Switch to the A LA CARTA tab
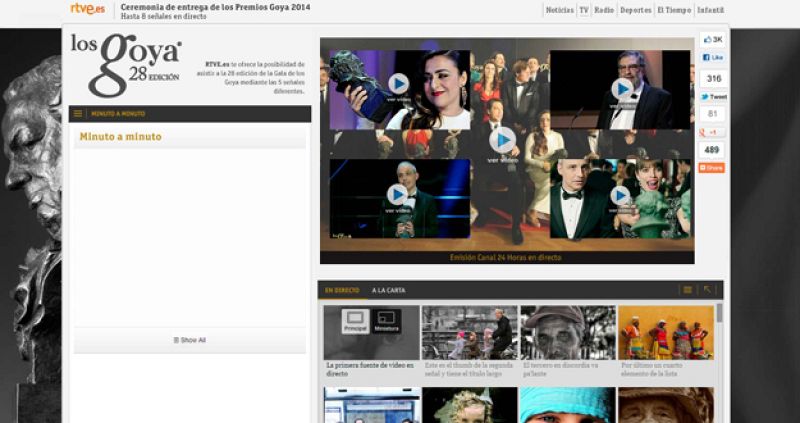800x423 pixels. [x=389, y=290]
